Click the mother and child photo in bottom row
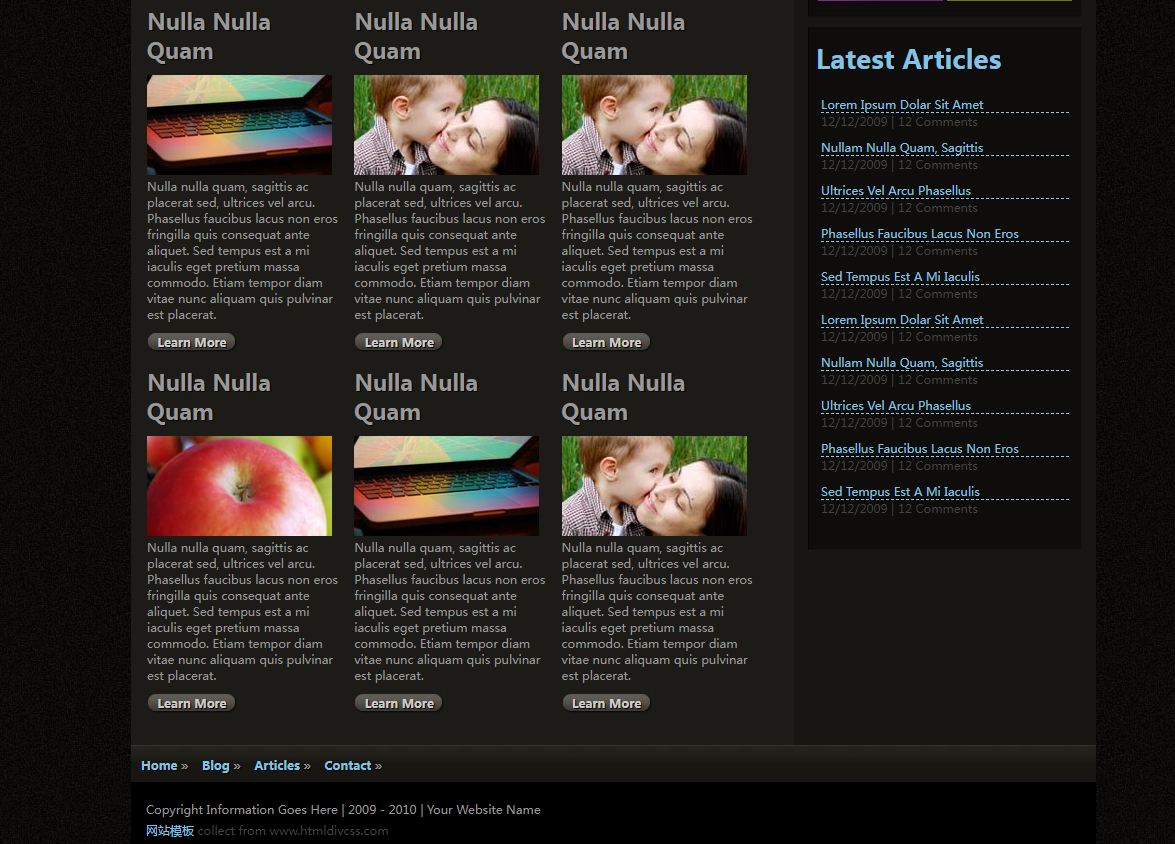Viewport: 1175px width, 844px height. pos(654,486)
